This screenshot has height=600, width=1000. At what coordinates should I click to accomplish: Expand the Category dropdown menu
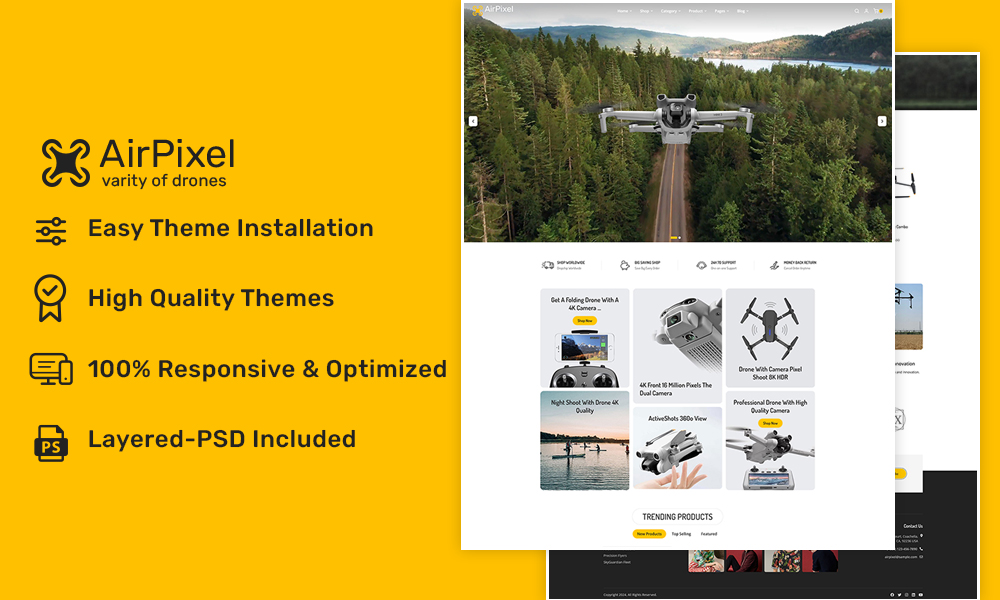670,11
